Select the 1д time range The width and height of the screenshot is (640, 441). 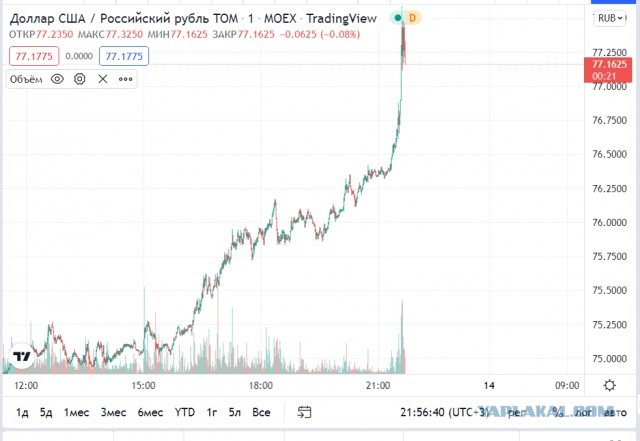tap(22, 412)
